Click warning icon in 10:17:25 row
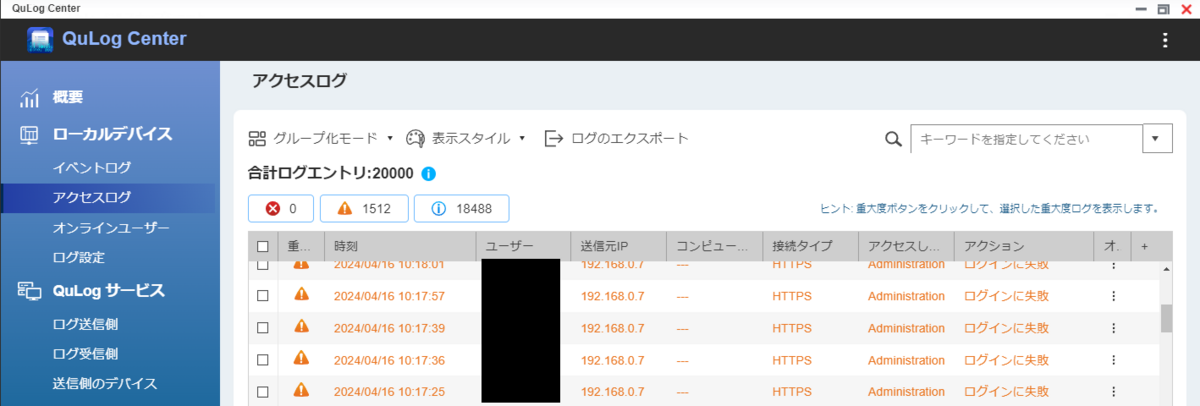This screenshot has width=1200, height=406. 301,391
